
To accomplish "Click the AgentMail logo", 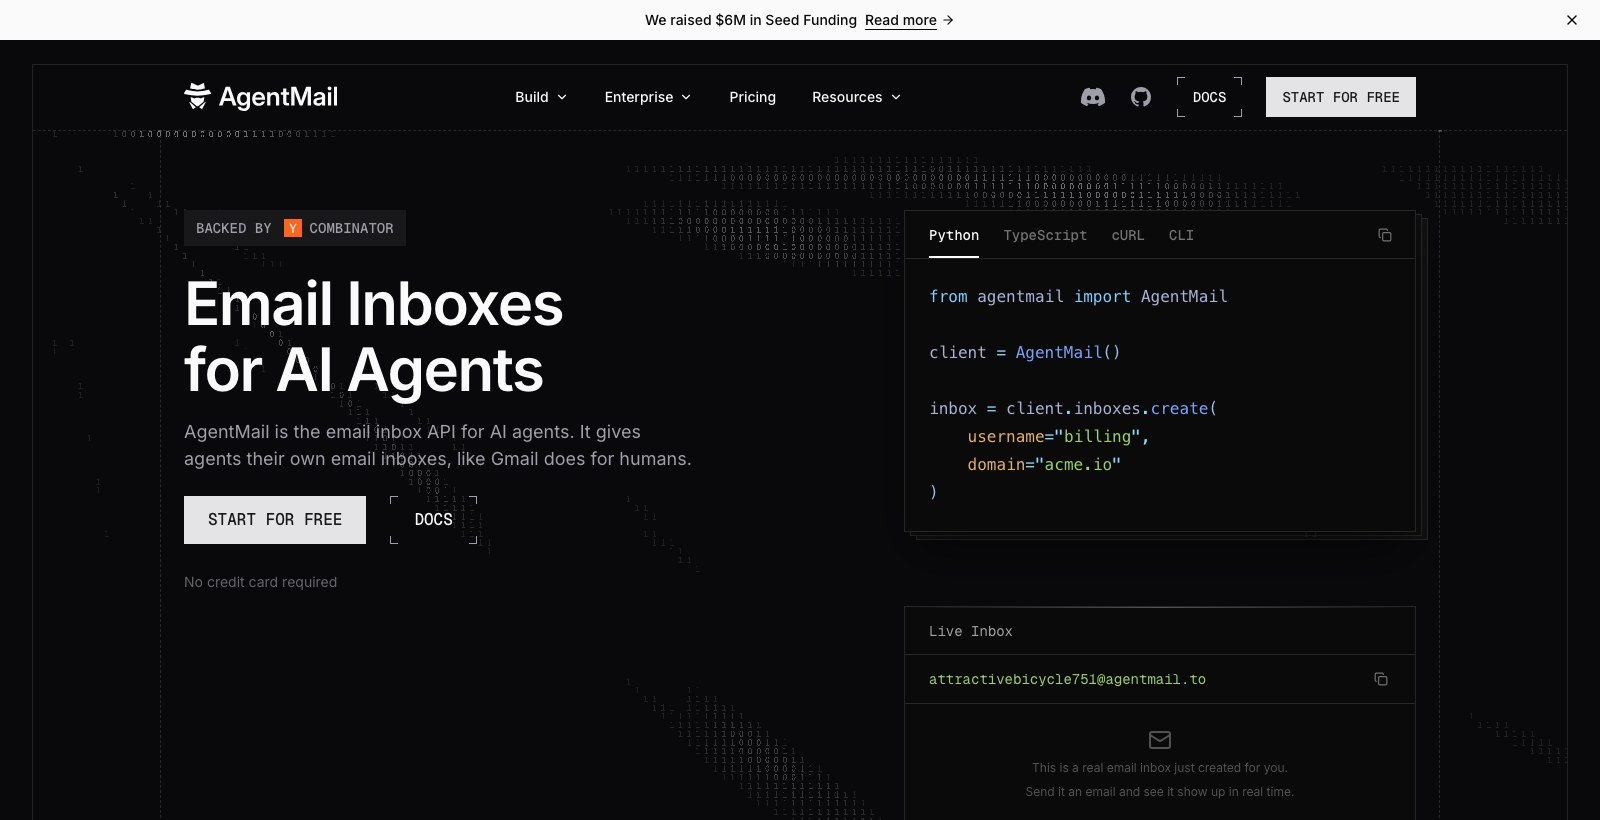I will click(x=261, y=97).
